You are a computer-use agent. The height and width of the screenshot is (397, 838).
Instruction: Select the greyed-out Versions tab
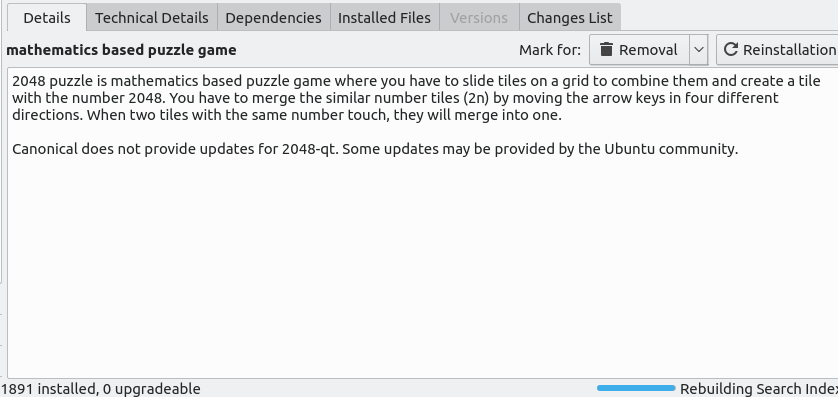pos(479,18)
